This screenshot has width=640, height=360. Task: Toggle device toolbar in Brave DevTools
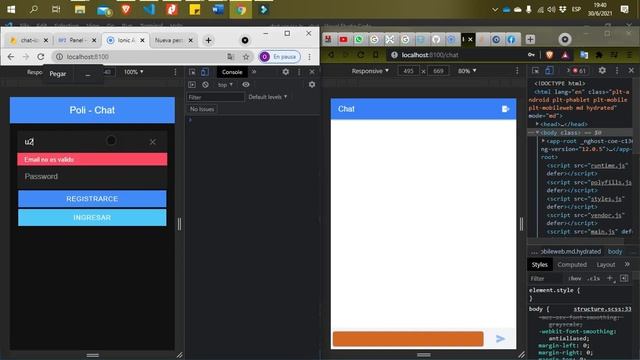(x=549, y=71)
